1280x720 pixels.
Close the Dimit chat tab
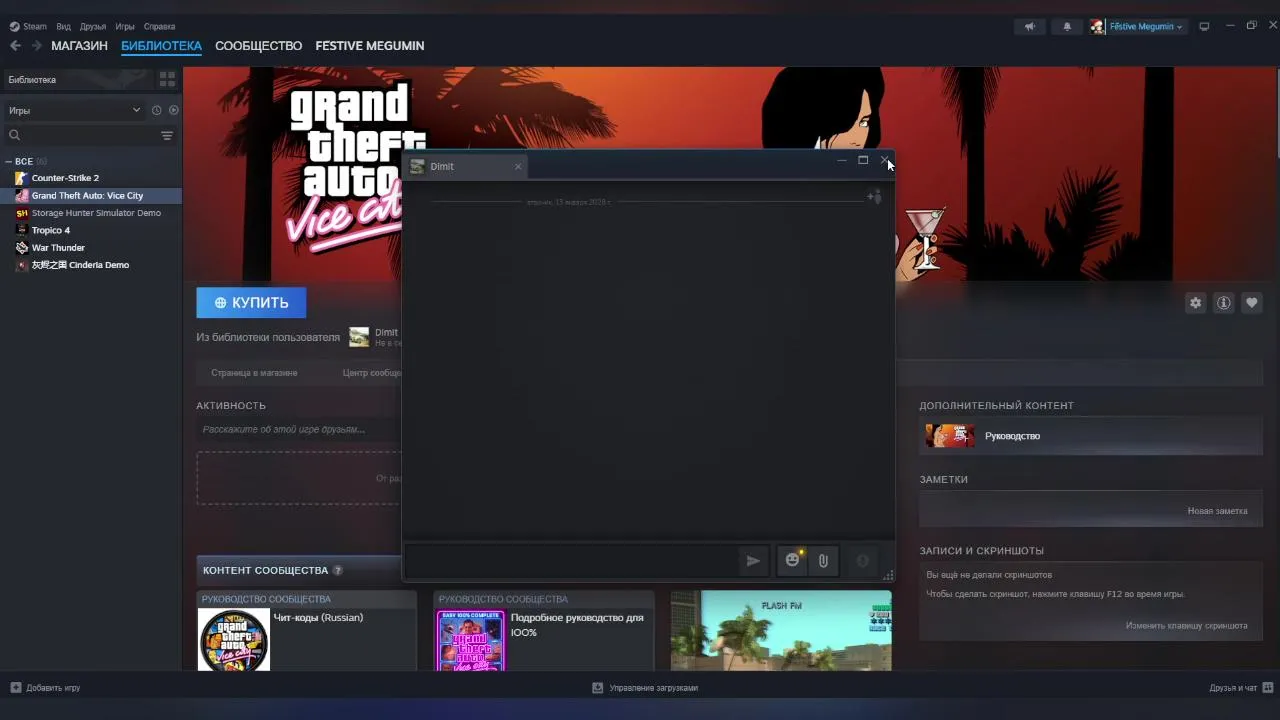[518, 166]
